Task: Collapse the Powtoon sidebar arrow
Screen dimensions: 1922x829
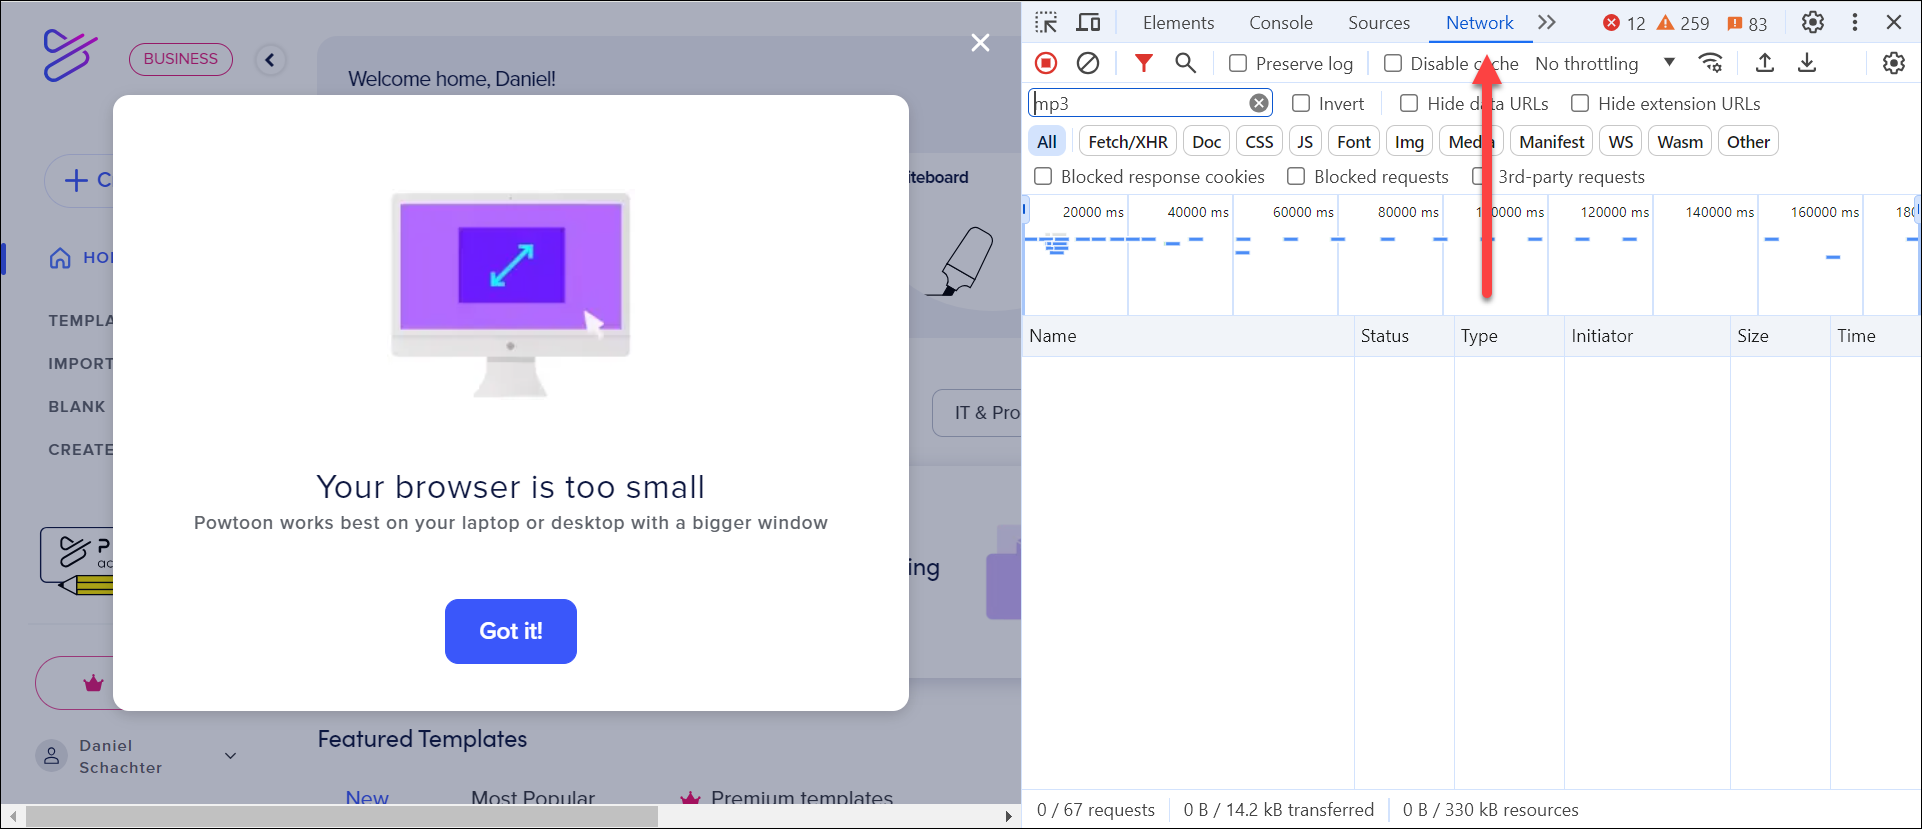Action: coord(270,60)
